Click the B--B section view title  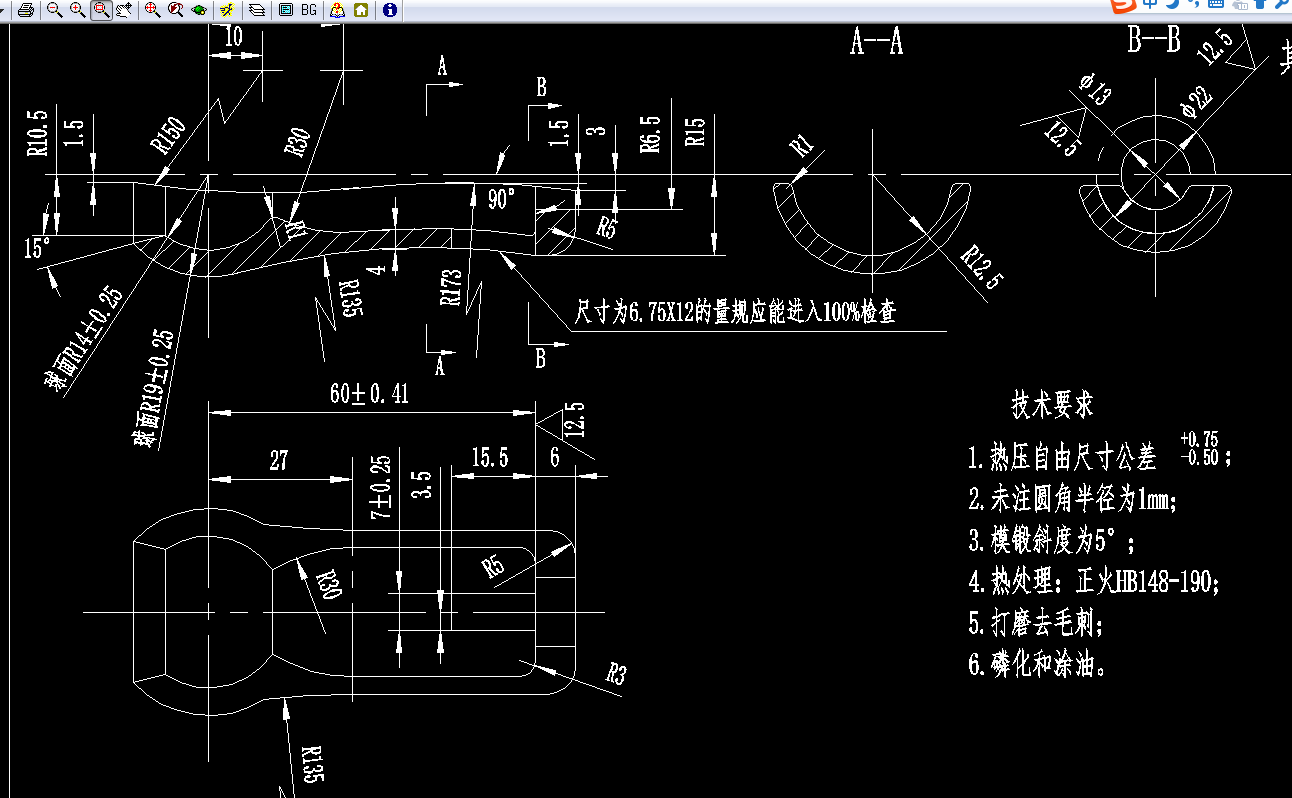[x=1154, y=41]
